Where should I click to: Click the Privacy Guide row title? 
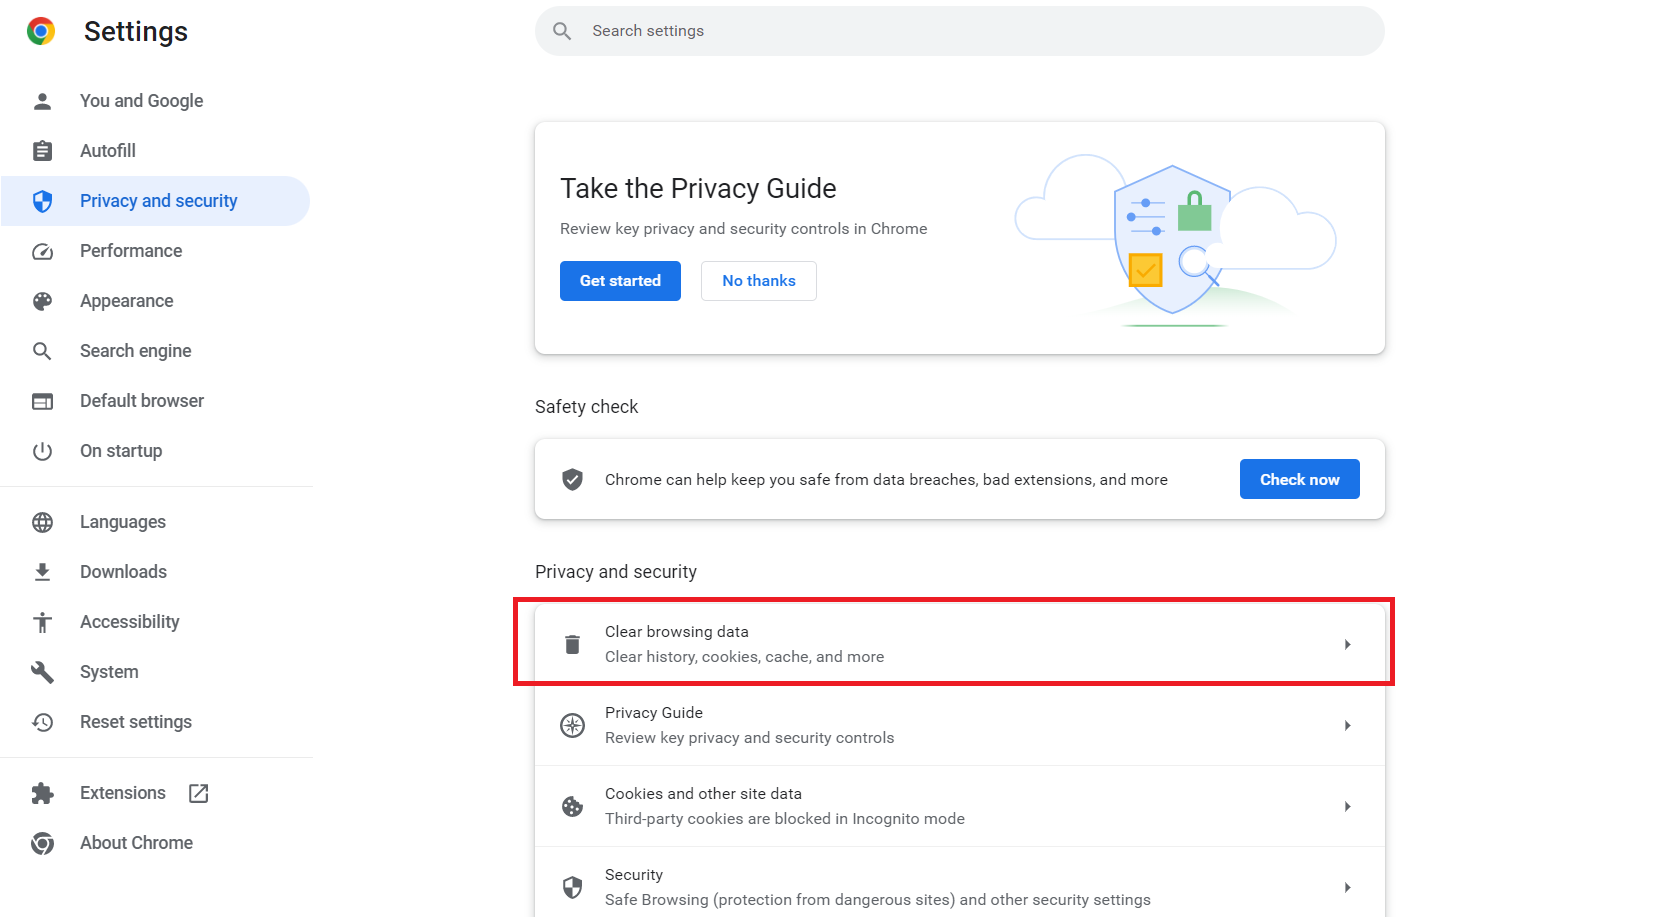654,713
